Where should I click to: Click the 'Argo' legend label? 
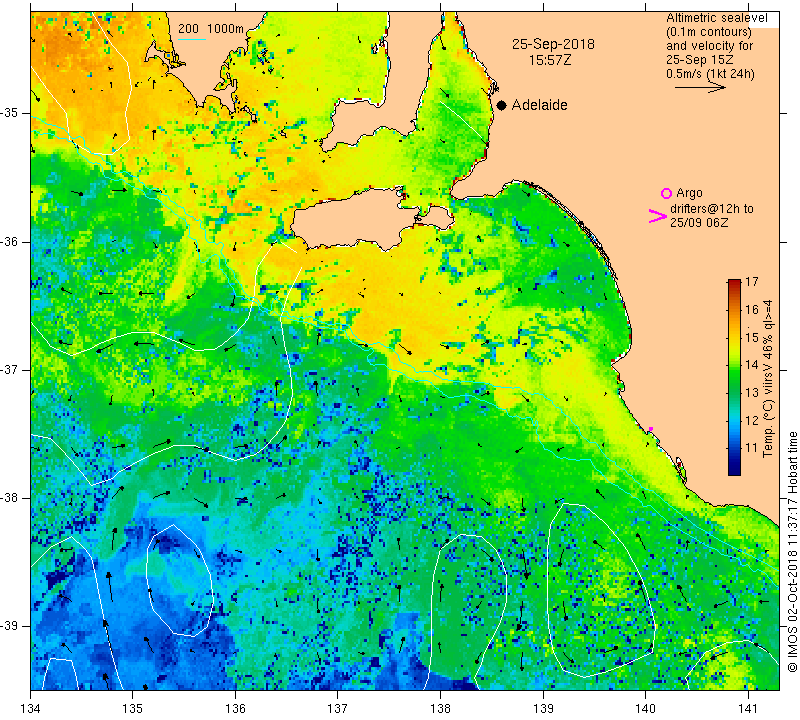(689, 193)
